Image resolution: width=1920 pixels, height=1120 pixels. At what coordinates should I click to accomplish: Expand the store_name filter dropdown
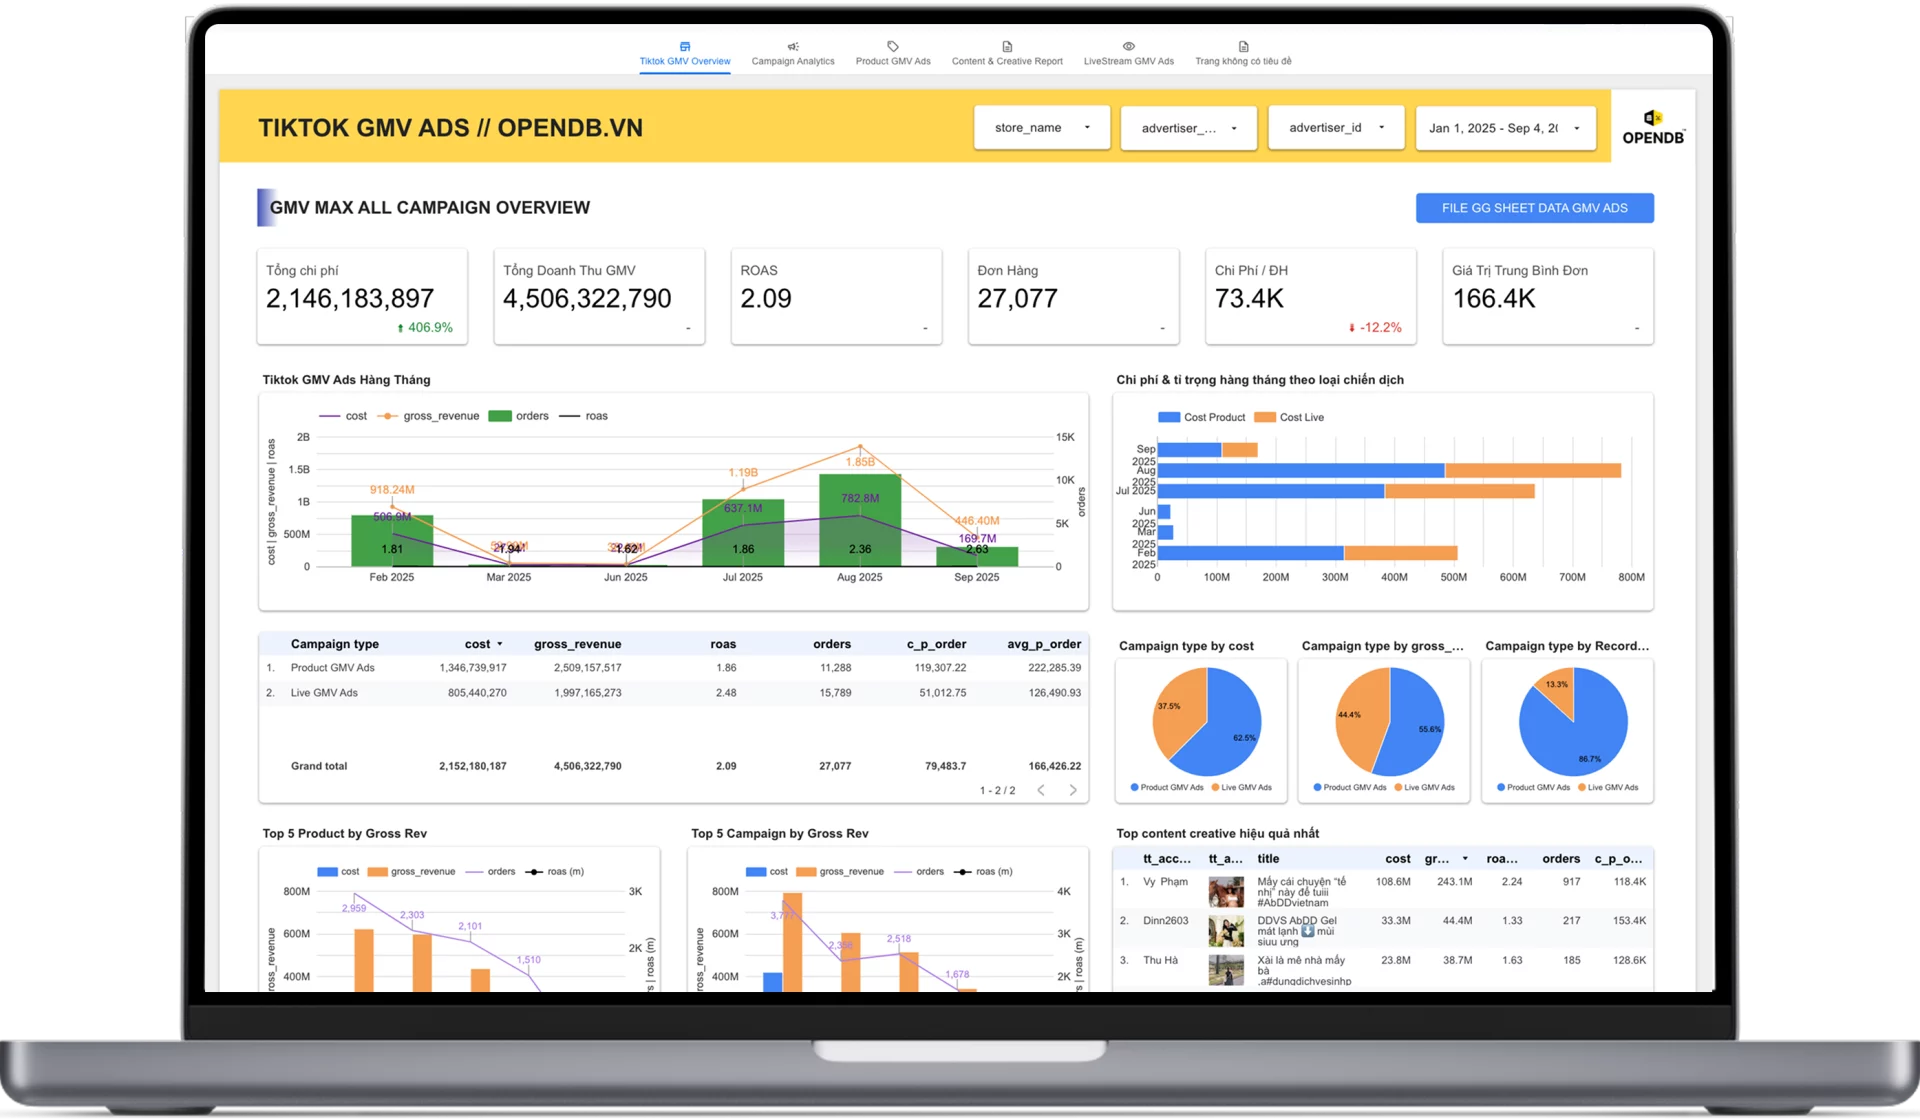click(1042, 128)
